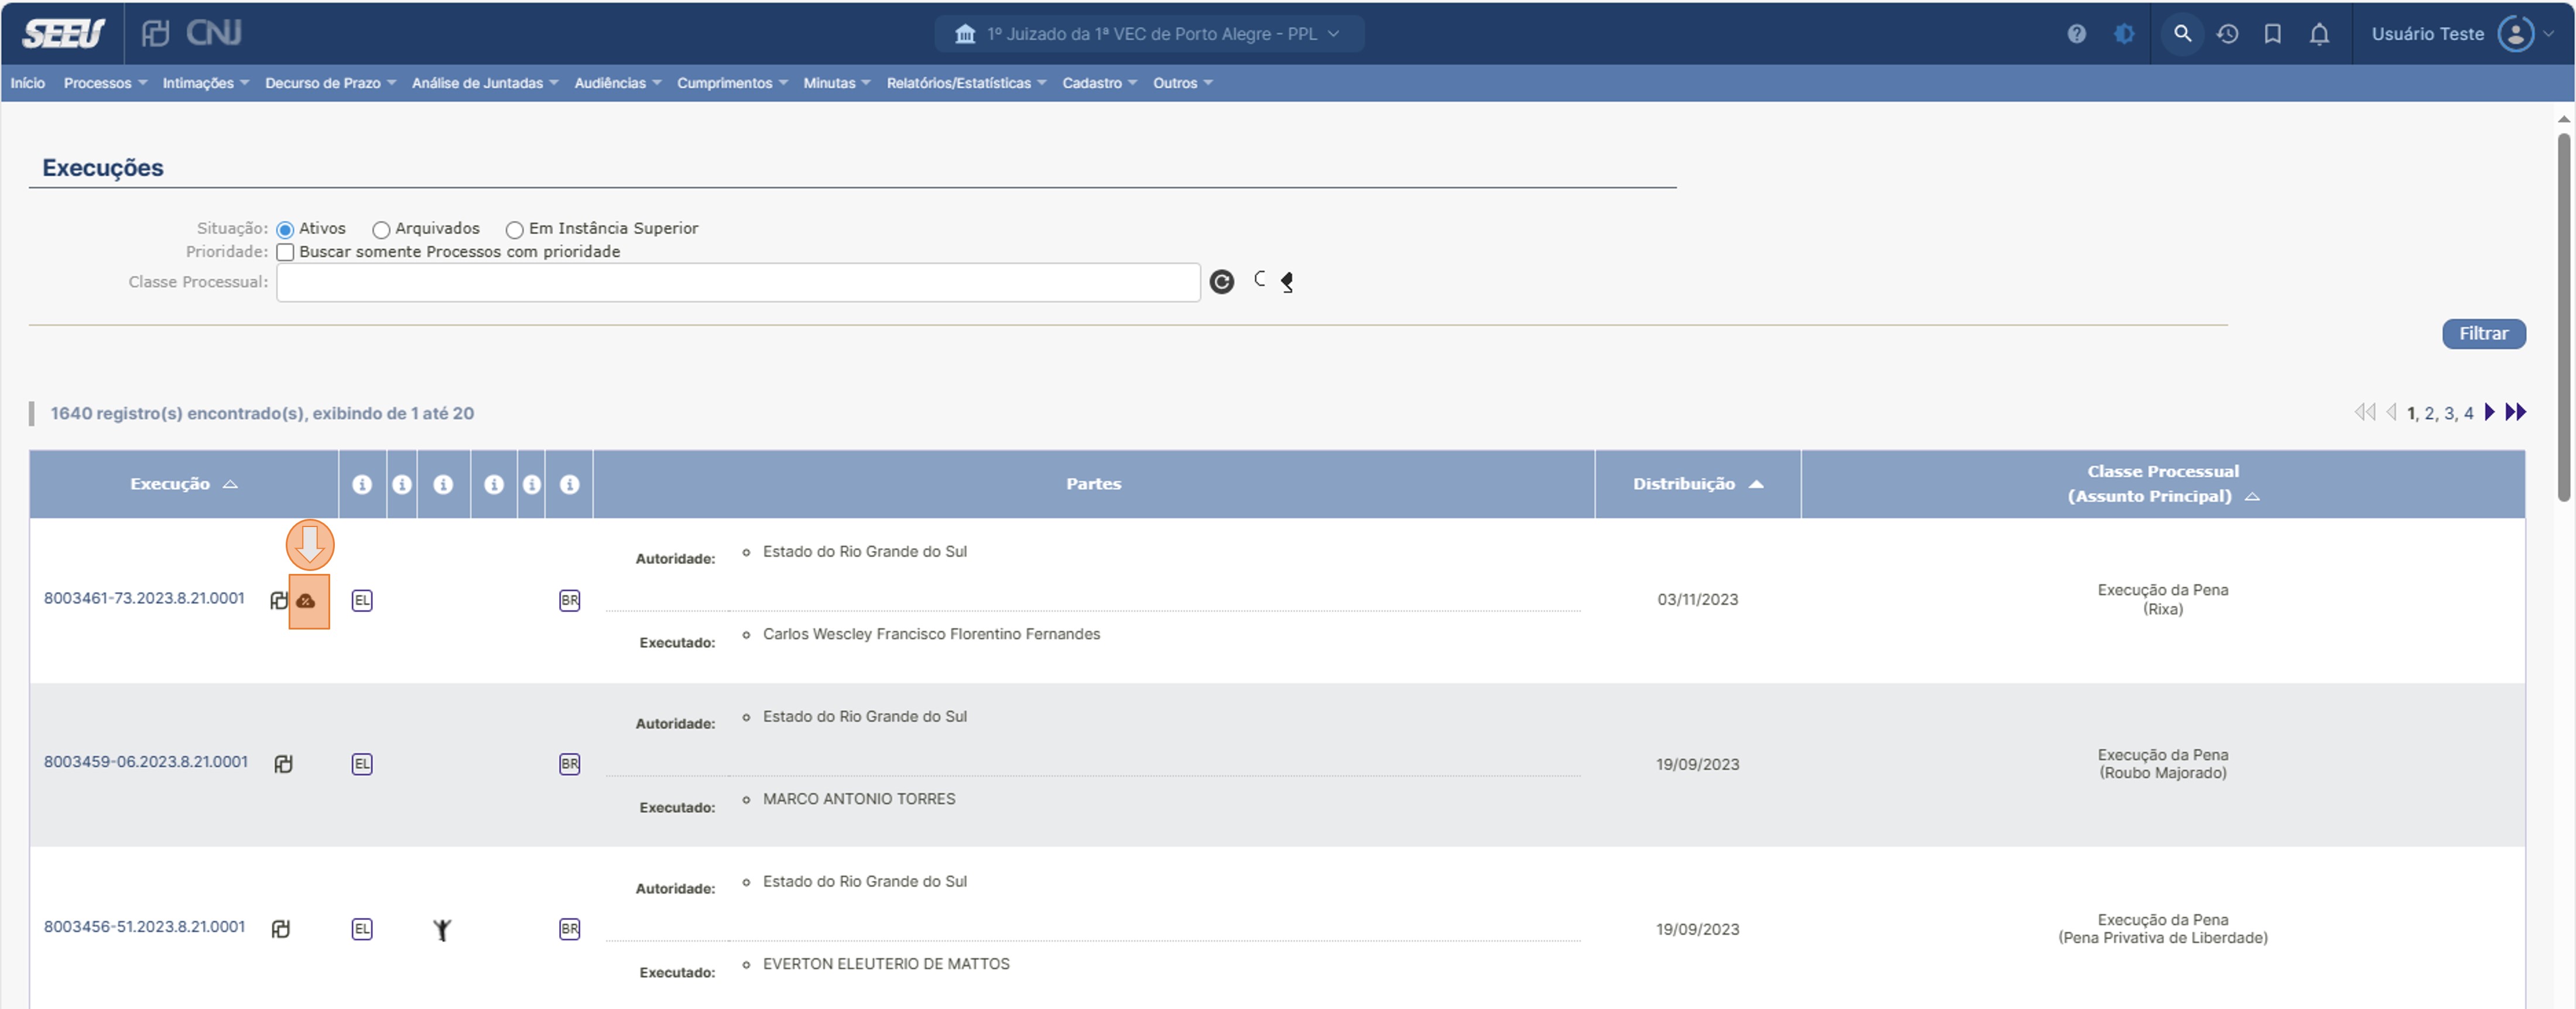Open the bookmarks icon in the top bar
Screen dimensions: 2576x1009
tap(2272, 34)
